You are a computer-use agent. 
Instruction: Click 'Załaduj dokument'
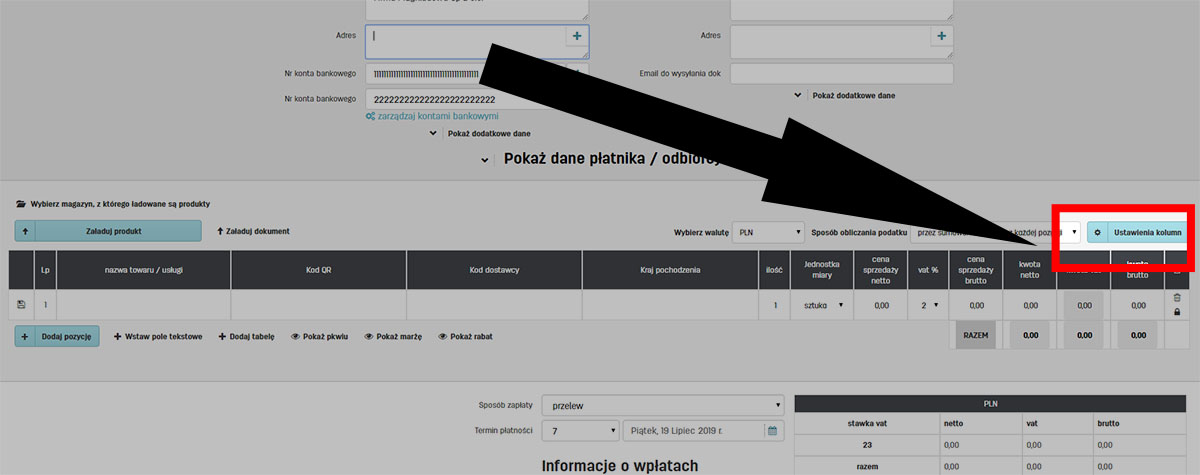point(253,231)
